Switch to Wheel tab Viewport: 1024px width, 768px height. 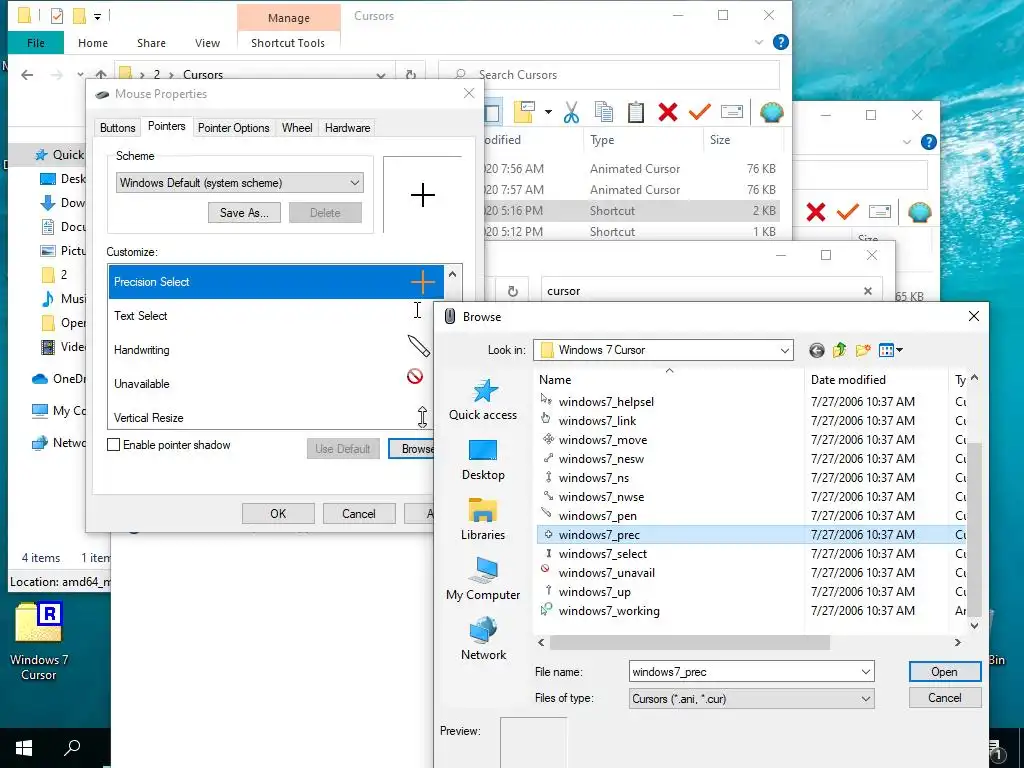tap(297, 128)
